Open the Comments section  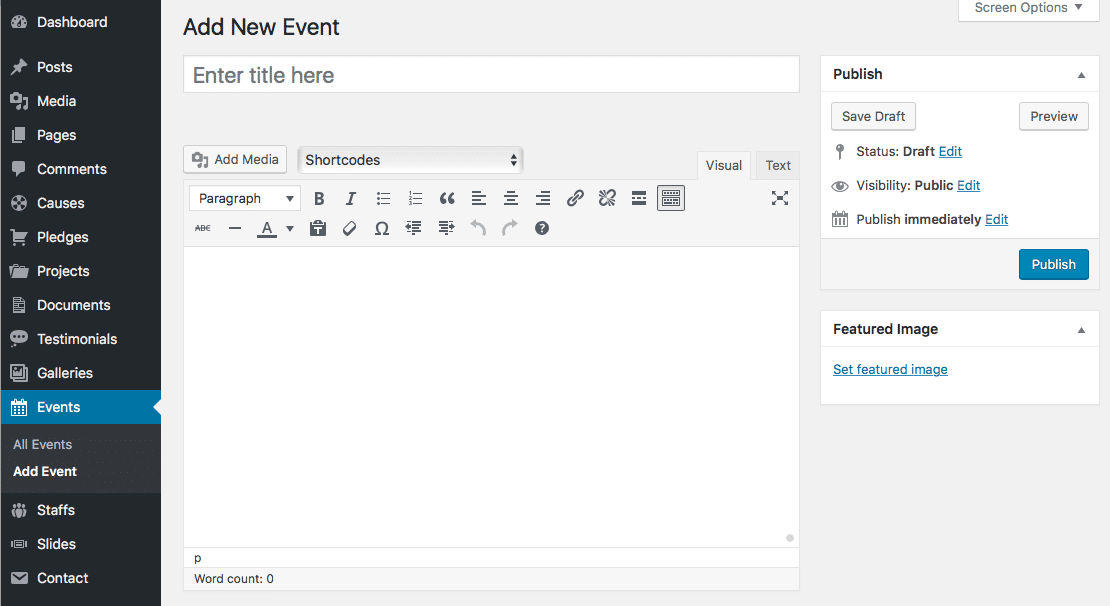tap(81, 169)
